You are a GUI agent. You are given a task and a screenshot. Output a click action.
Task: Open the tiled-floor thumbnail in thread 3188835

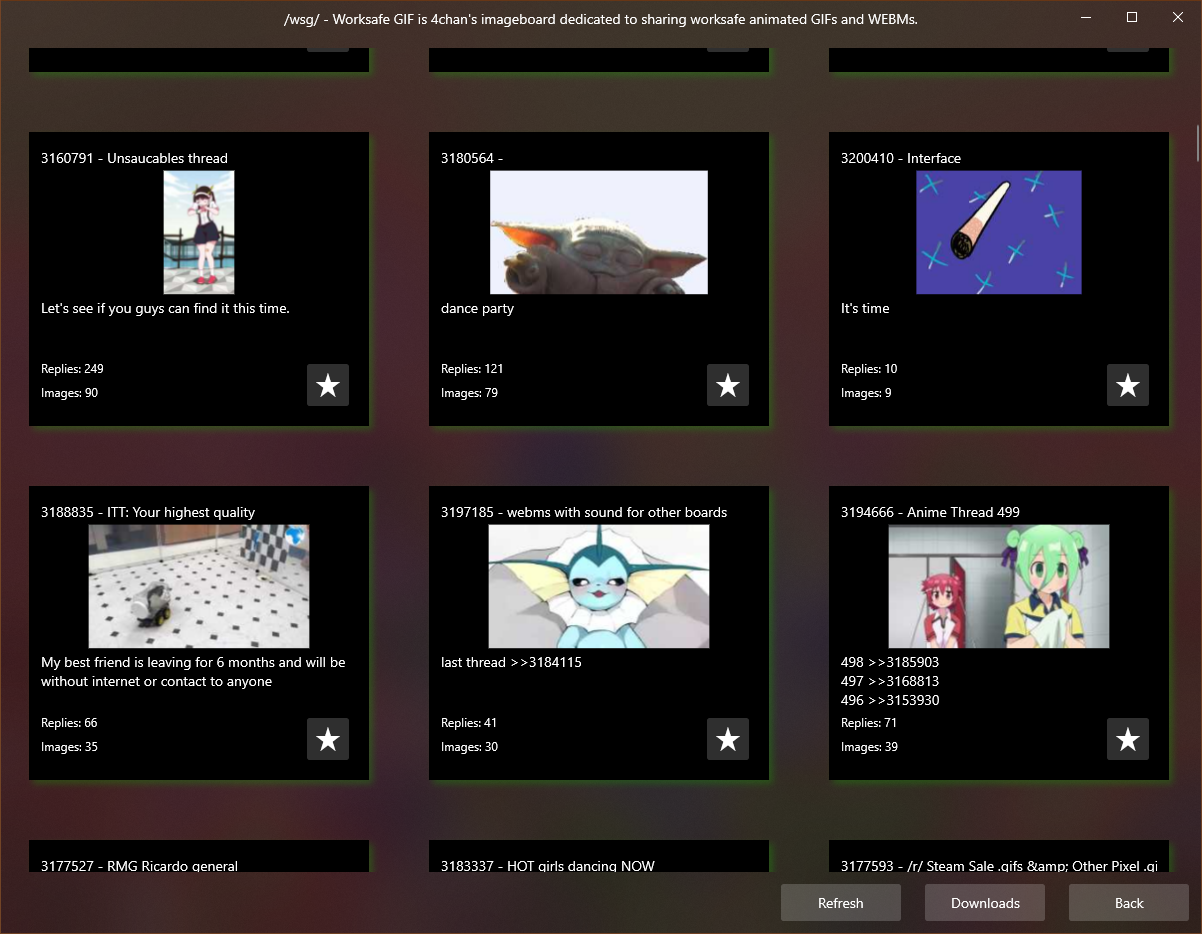click(x=199, y=586)
